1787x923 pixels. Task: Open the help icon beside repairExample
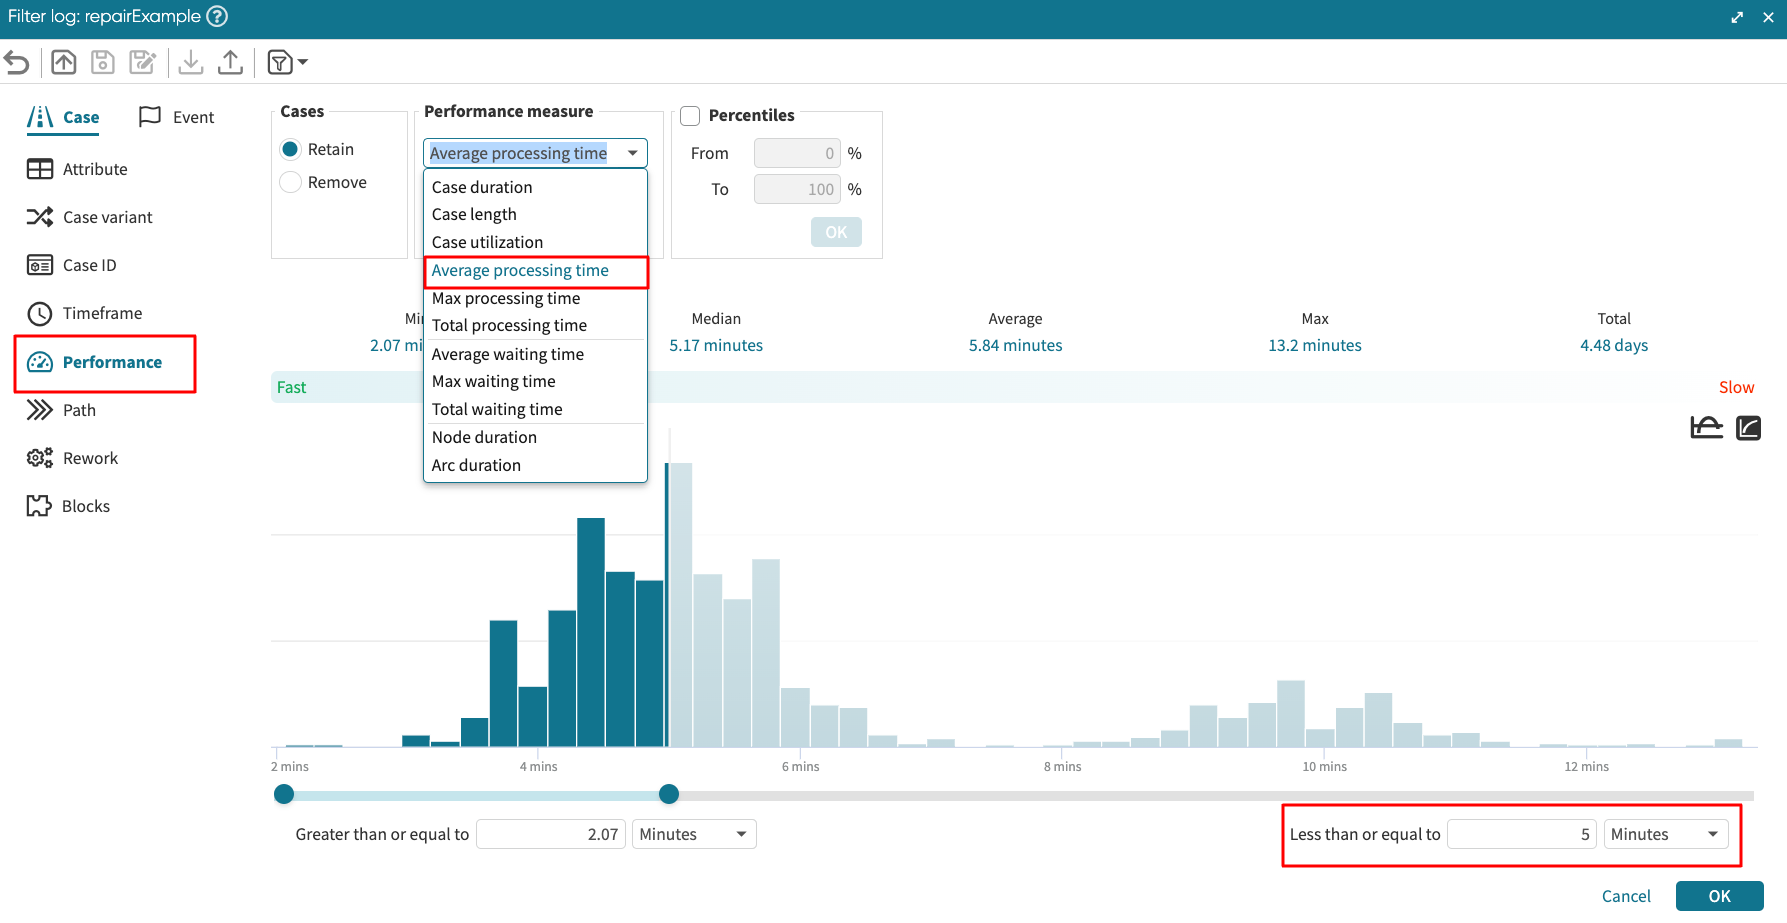(217, 16)
